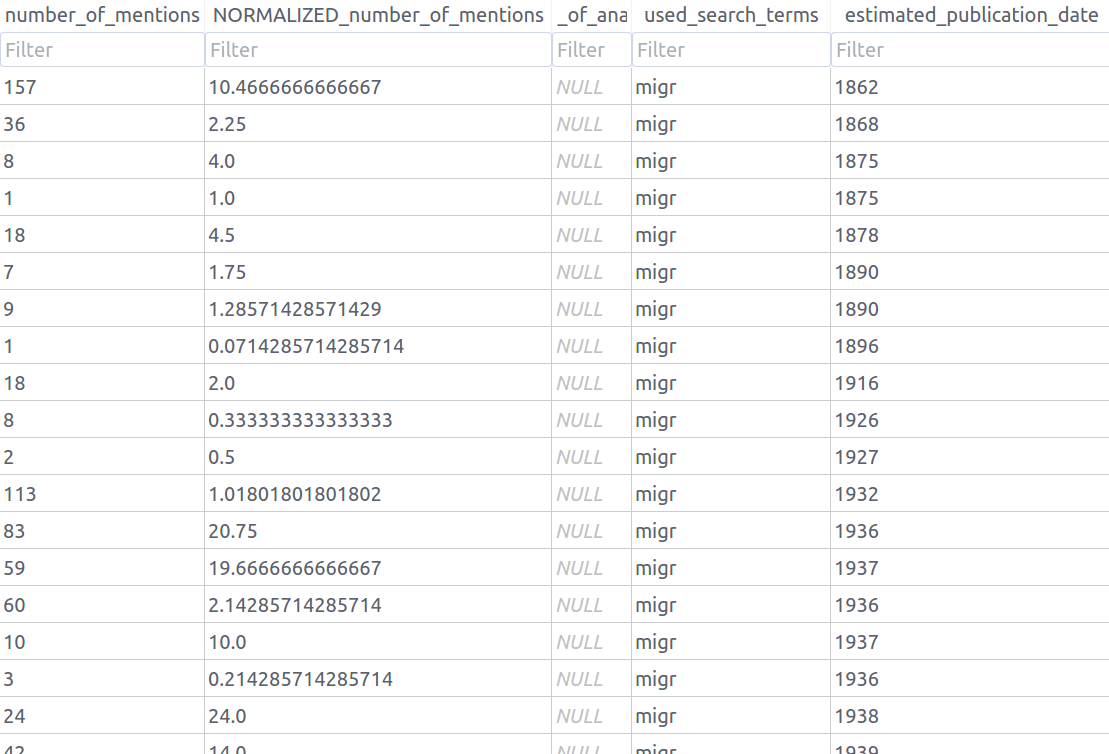
Task: Select the cell containing 10.4666666666667
Action: point(378,87)
